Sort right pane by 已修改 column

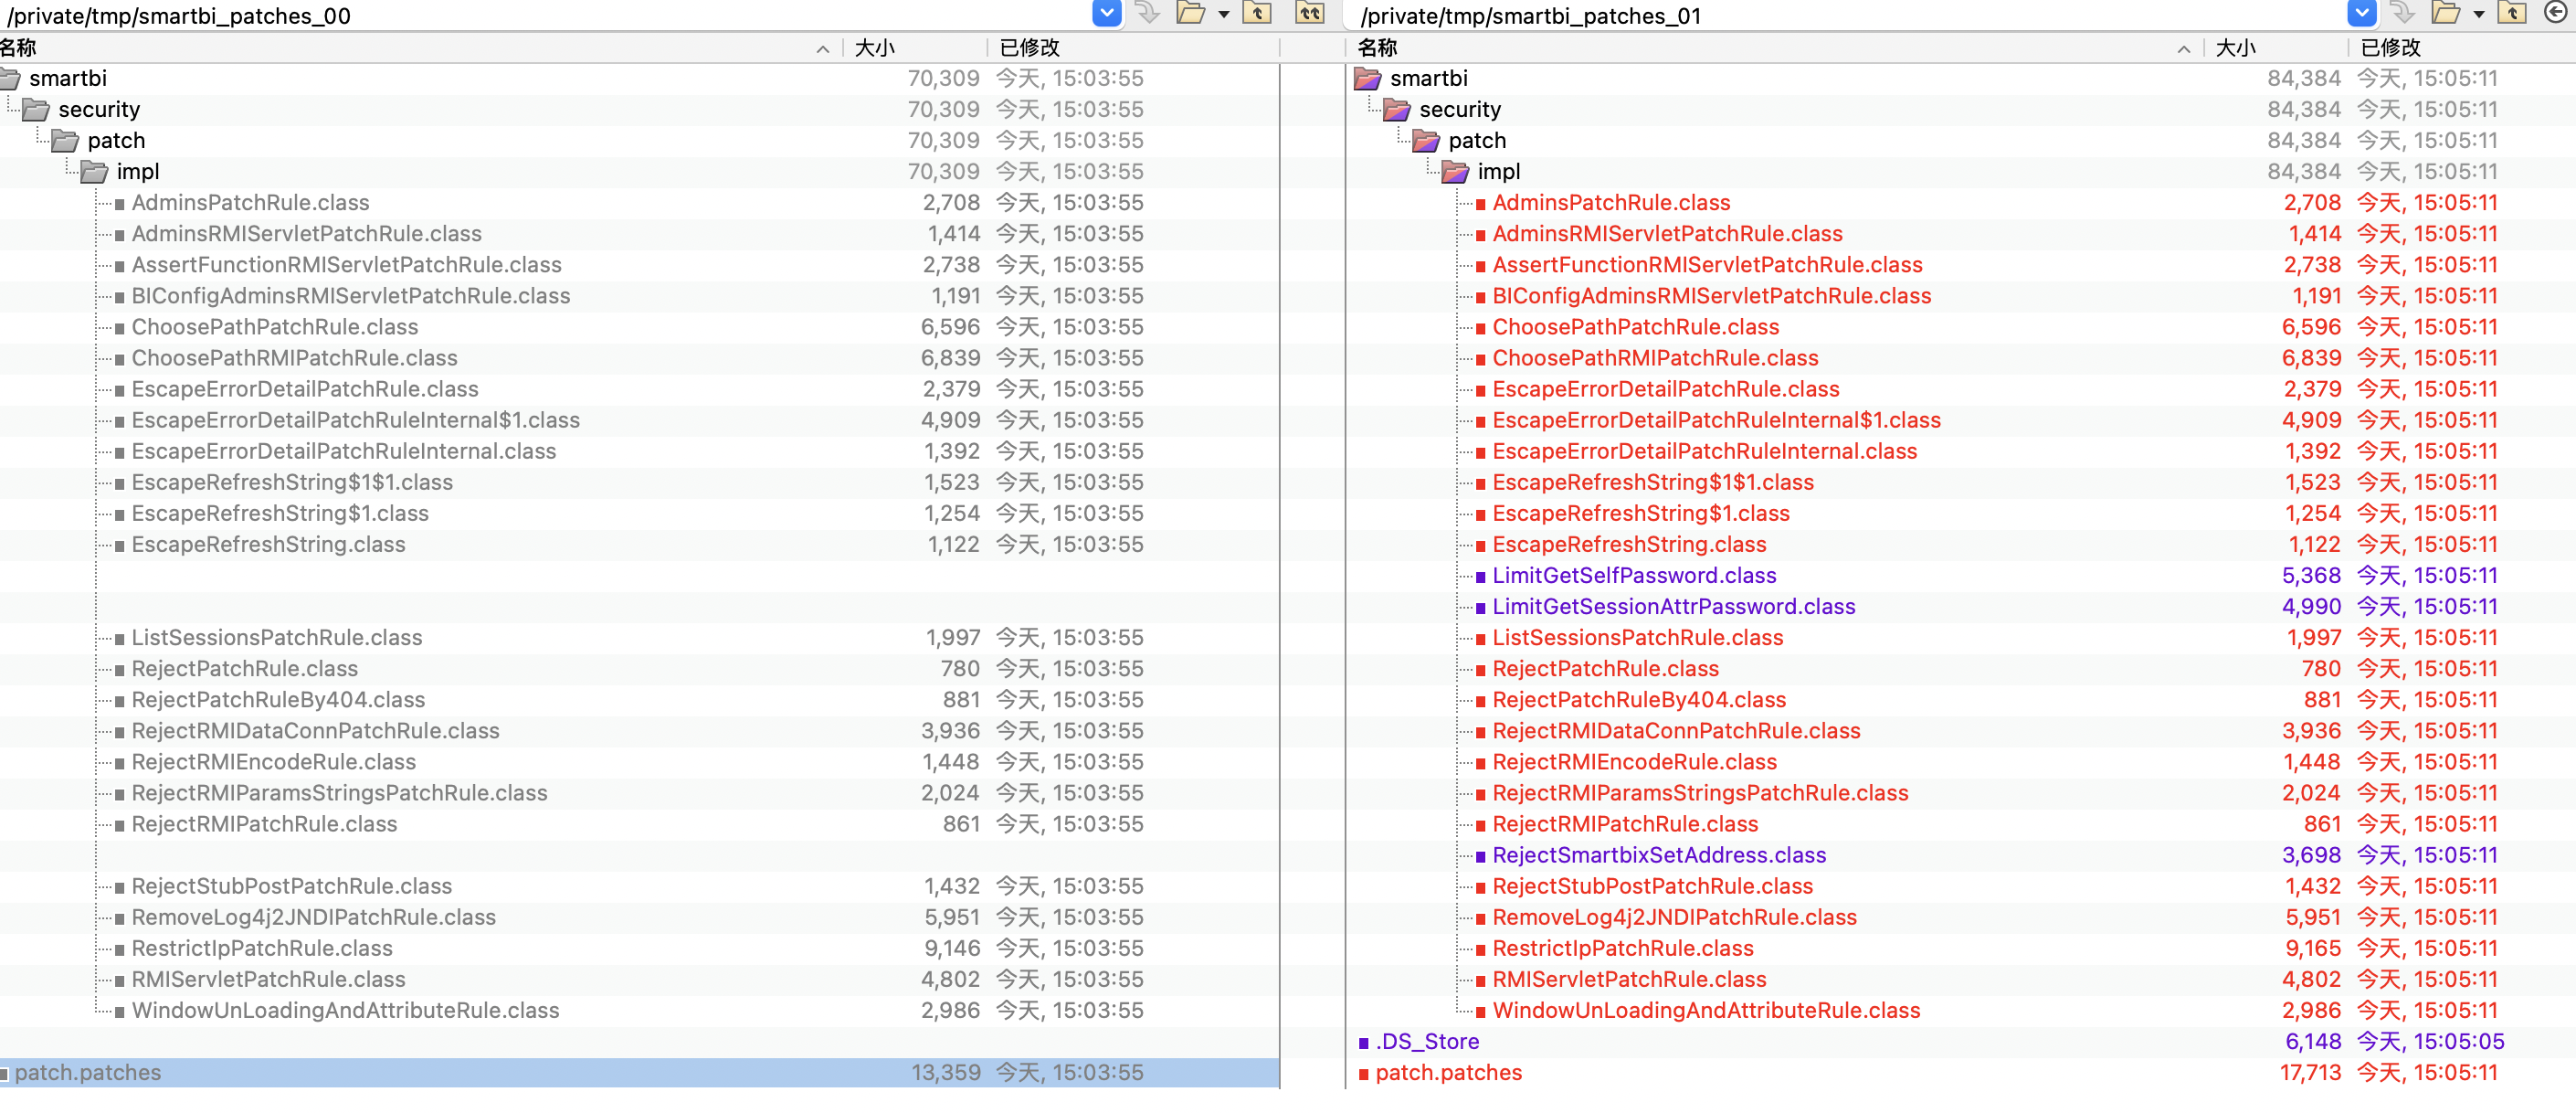point(2462,48)
